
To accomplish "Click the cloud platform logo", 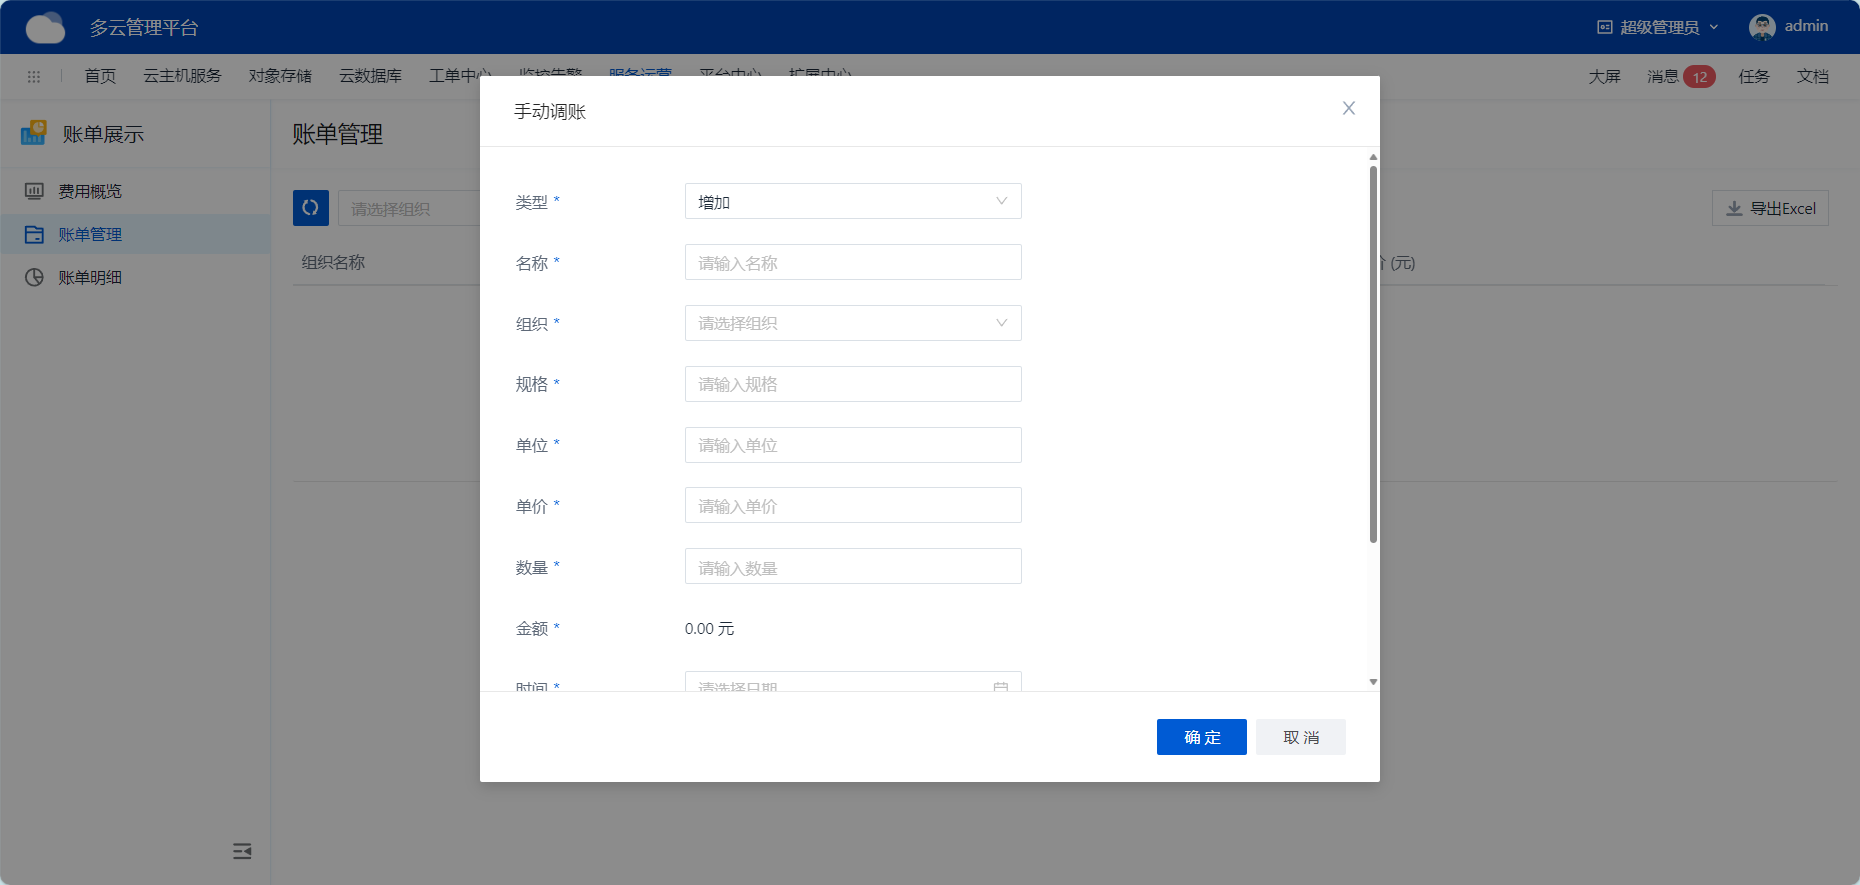I will coord(45,27).
